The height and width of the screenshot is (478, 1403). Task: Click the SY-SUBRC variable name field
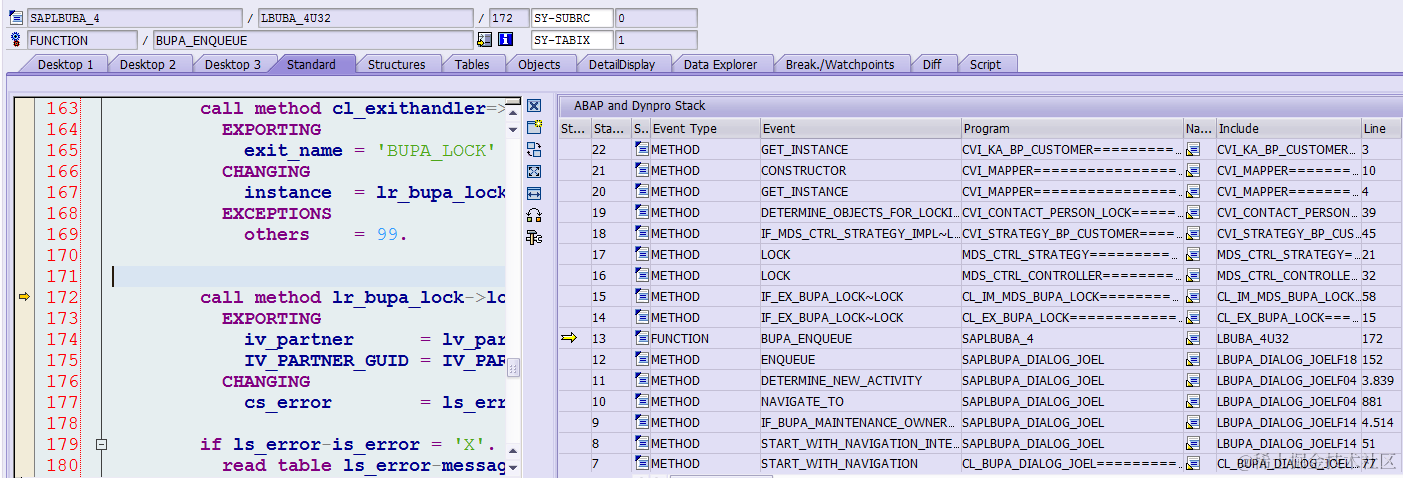point(571,18)
